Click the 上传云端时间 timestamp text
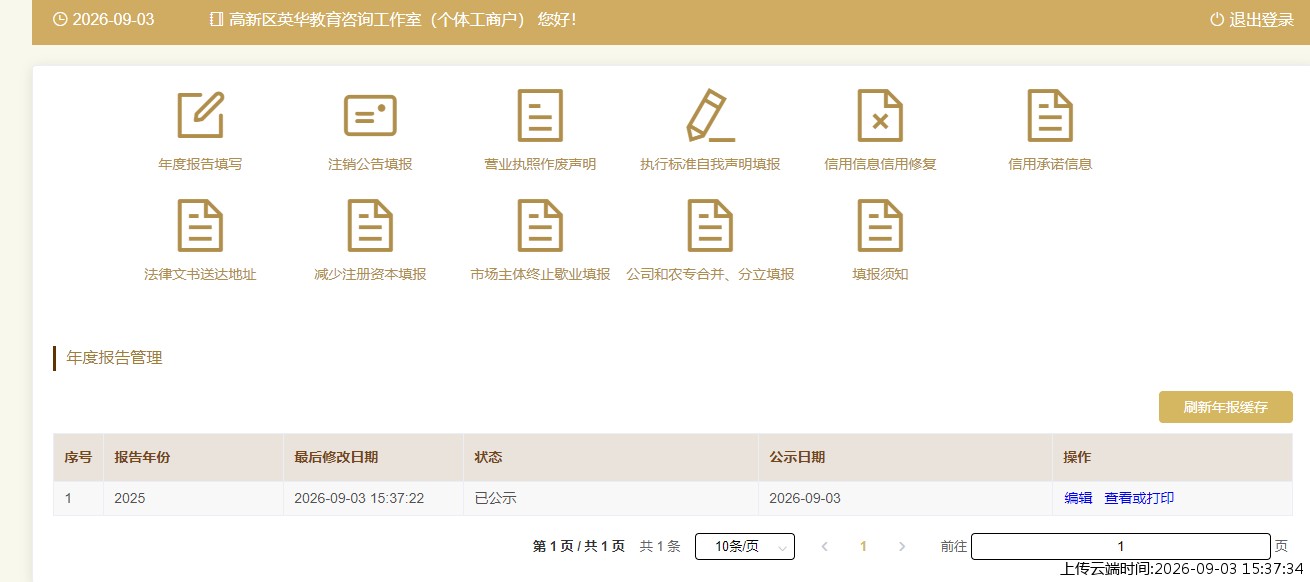This screenshot has width=1310, height=582. coord(1182,569)
